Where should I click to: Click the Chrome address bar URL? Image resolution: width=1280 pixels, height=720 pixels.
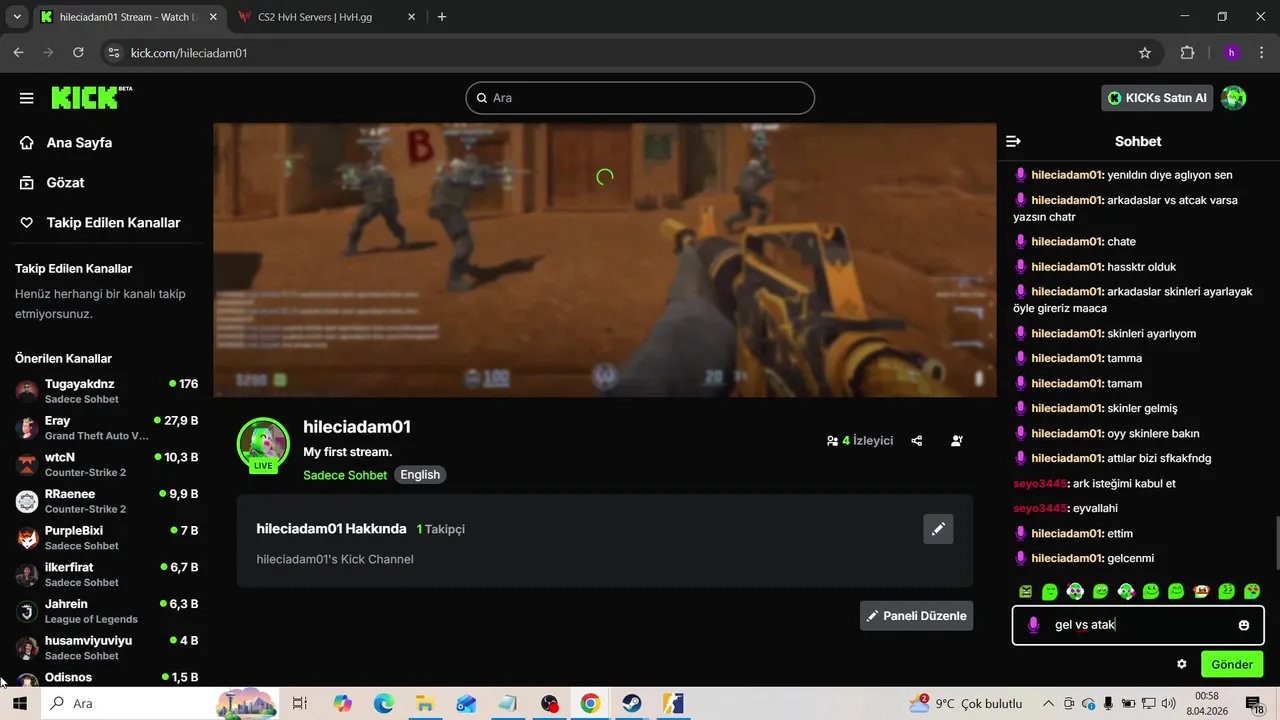pos(189,53)
